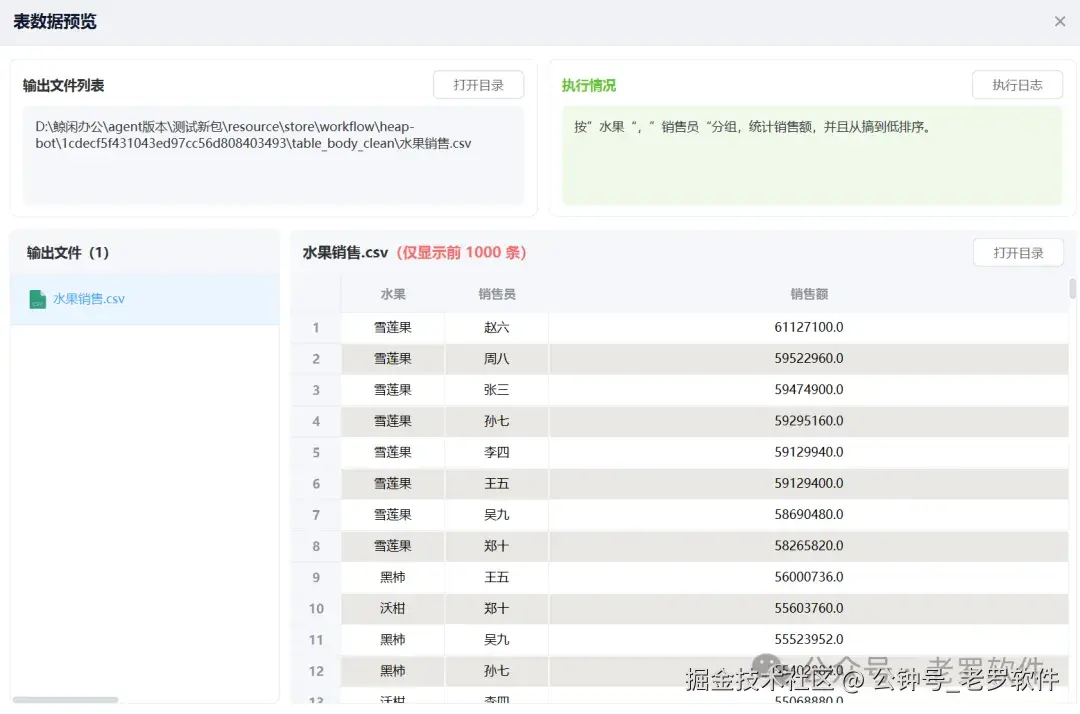Select sales cell 55603760.0
The image size is (1080, 714).
[809, 609]
